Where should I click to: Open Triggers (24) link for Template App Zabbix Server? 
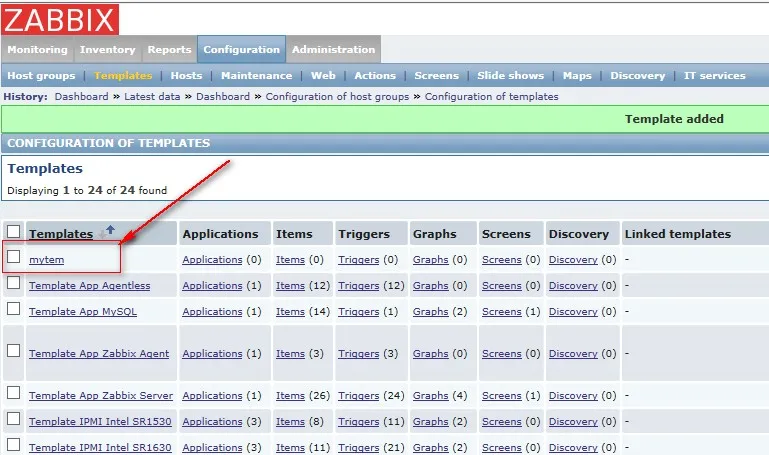[x=359, y=396]
